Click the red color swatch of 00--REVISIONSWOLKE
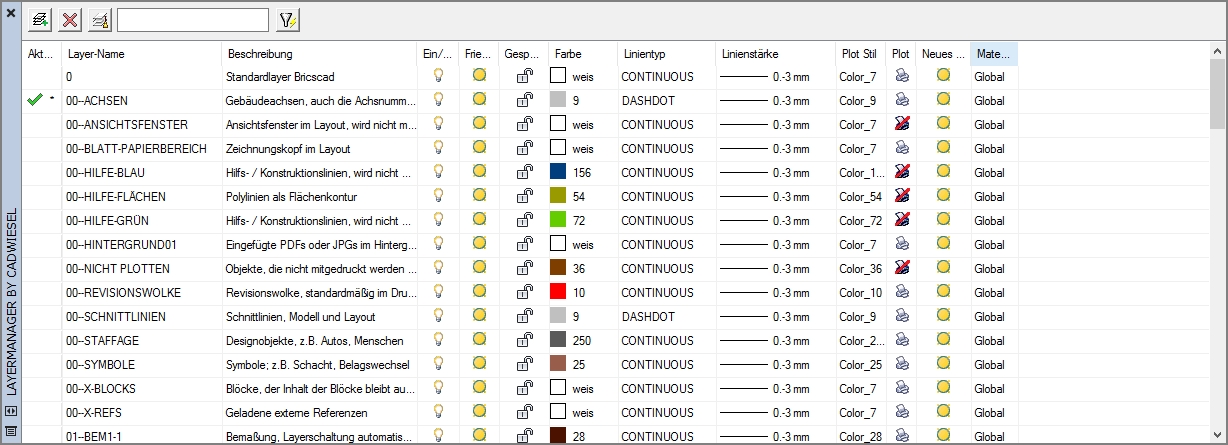The height and width of the screenshot is (445, 1228). [x=558, y=292]
